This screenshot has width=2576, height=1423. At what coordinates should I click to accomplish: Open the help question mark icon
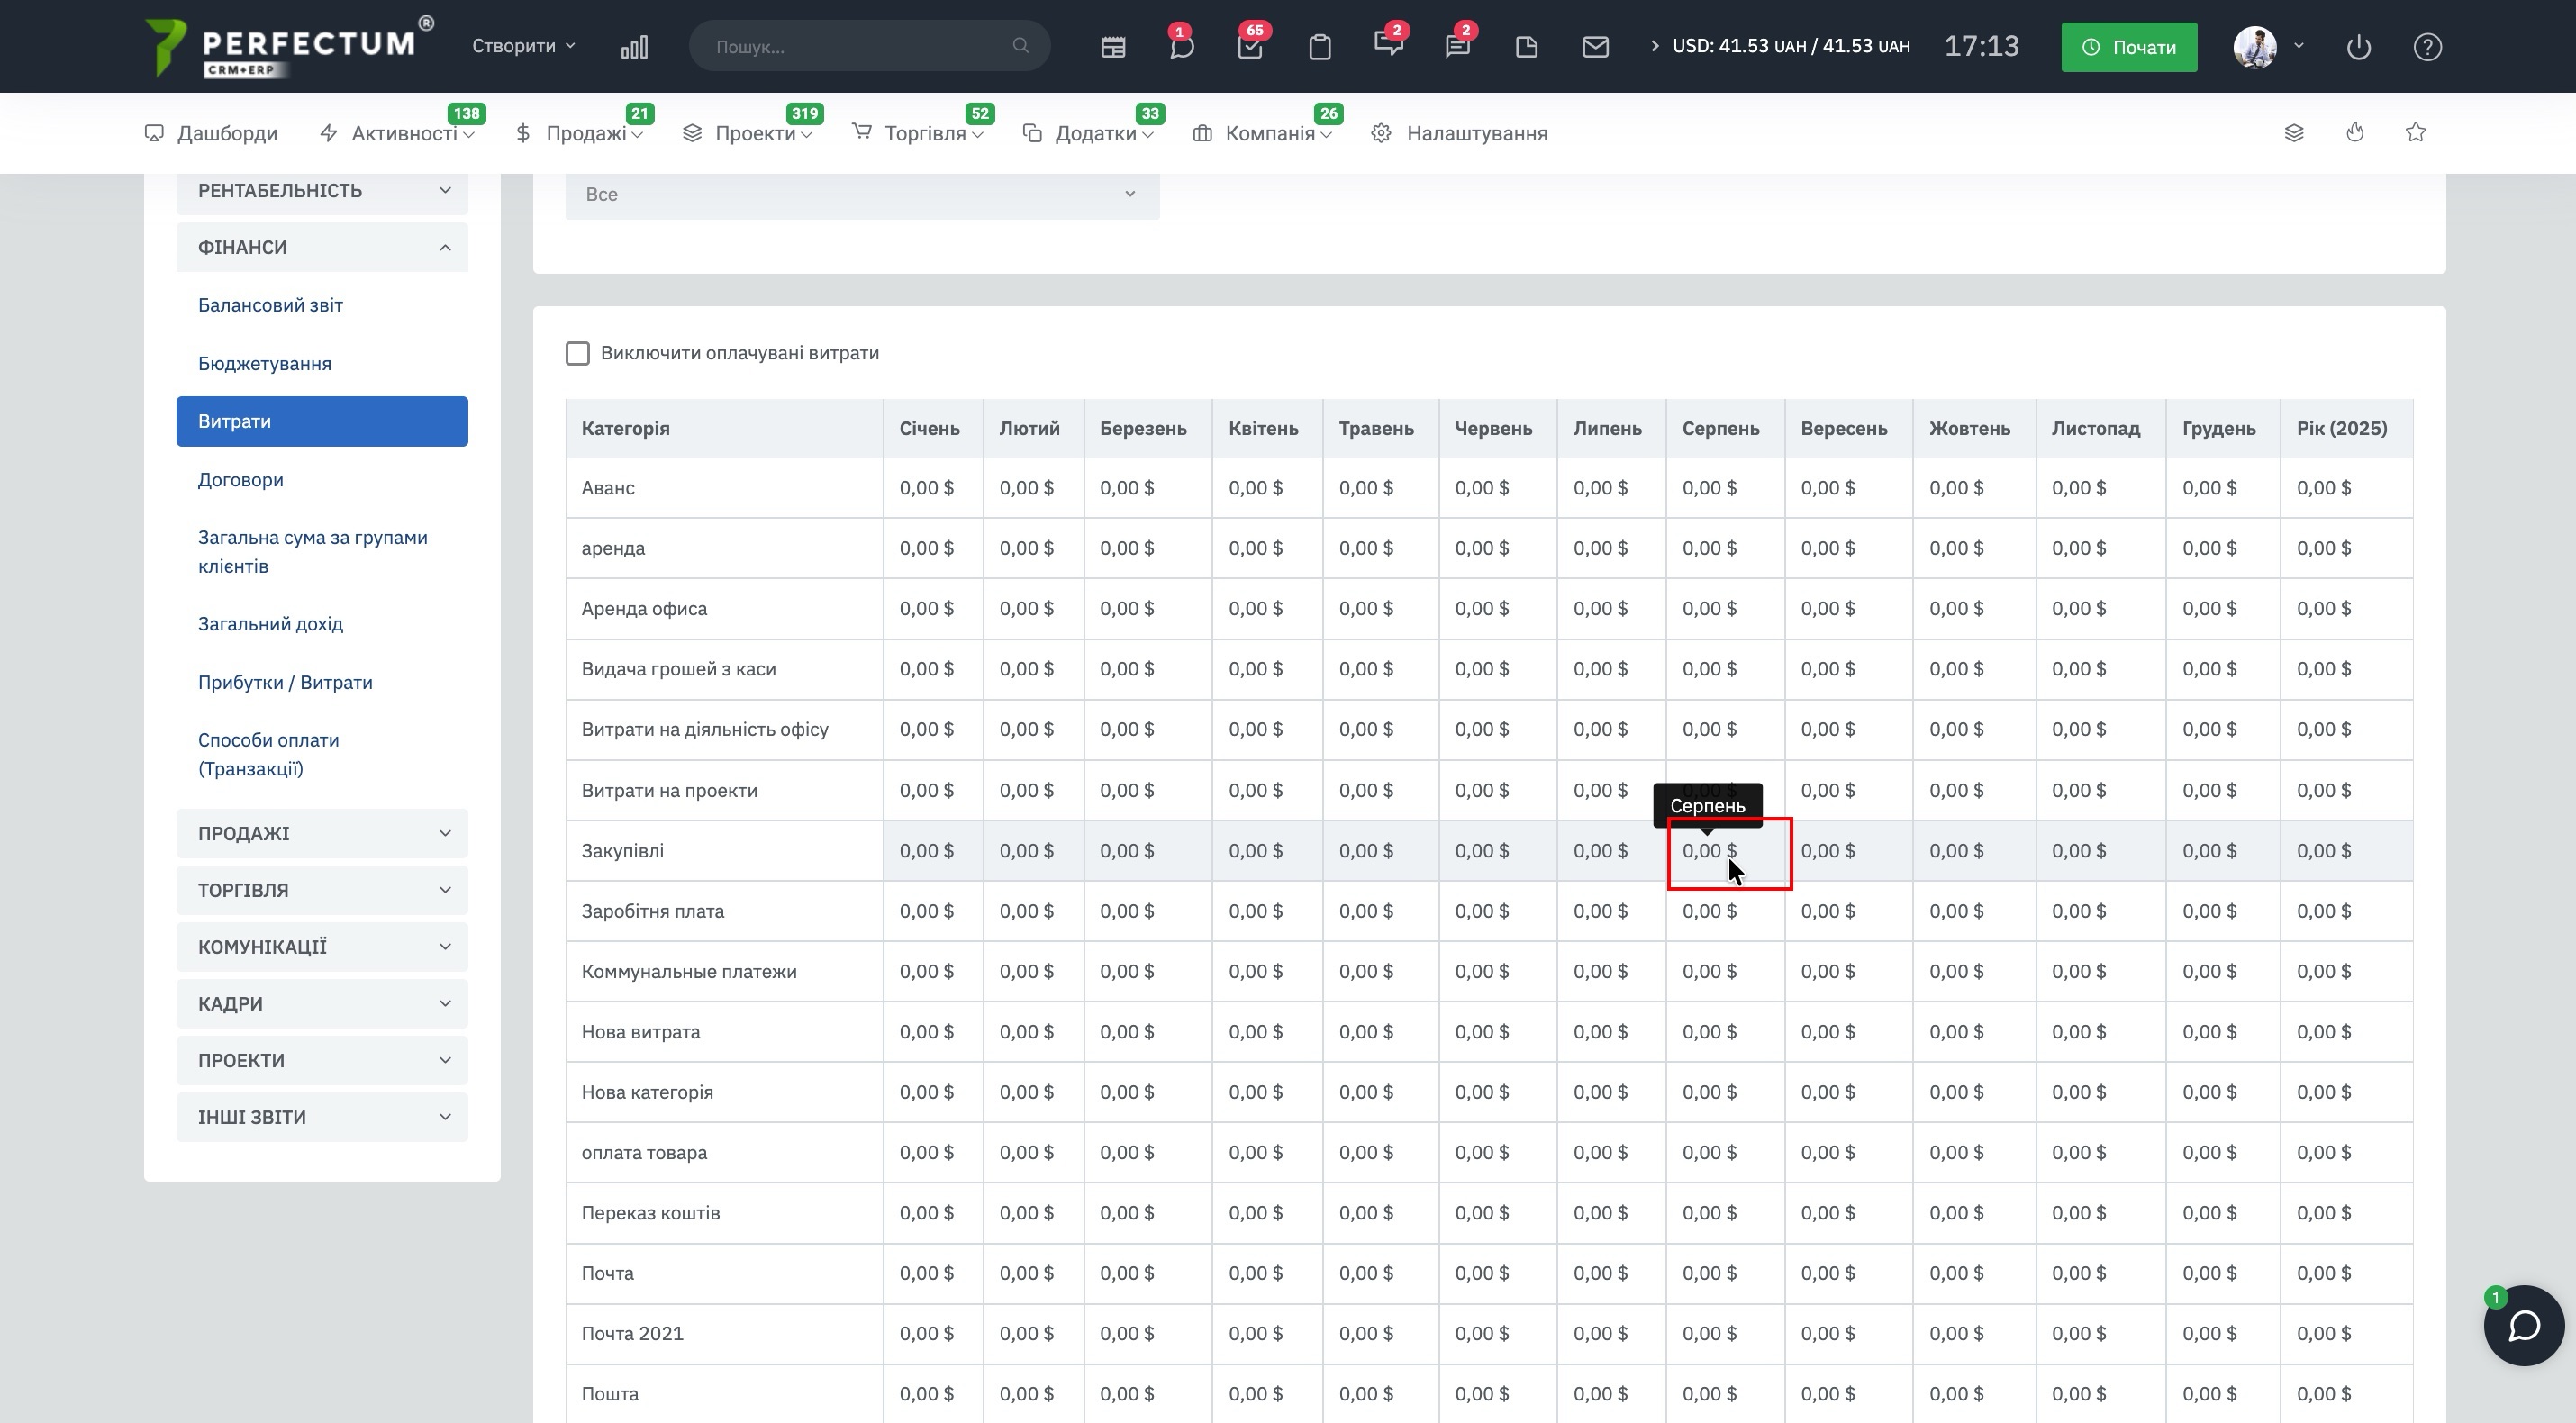point(2427,47)
